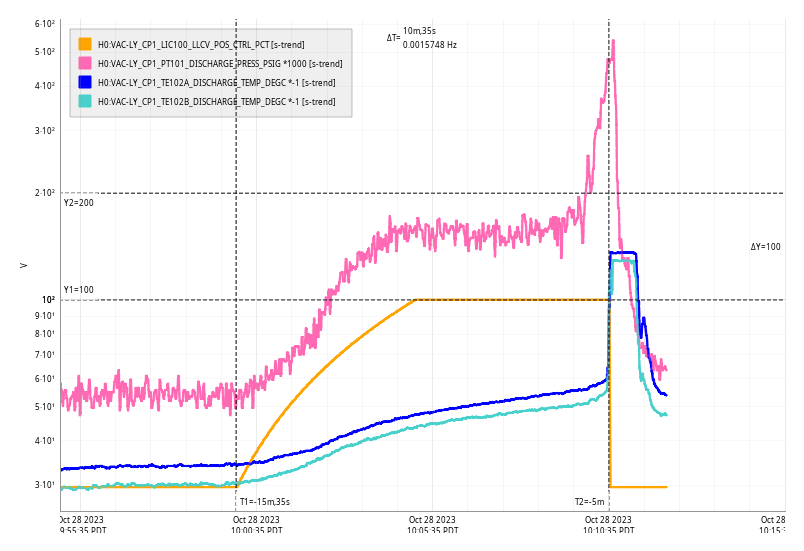This screenshot has width=804, height=551.
Task: Click the pink PT101 discharge pressure legend swatch
Action: pos(85,63)
